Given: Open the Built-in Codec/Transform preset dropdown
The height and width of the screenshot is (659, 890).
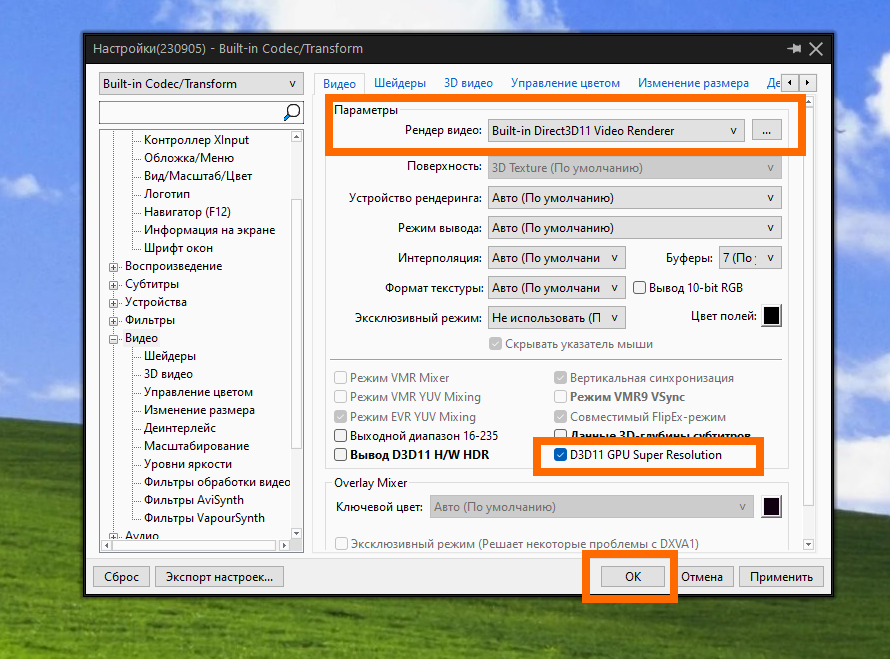Looking at the screenshot, I should coord(201,83).
